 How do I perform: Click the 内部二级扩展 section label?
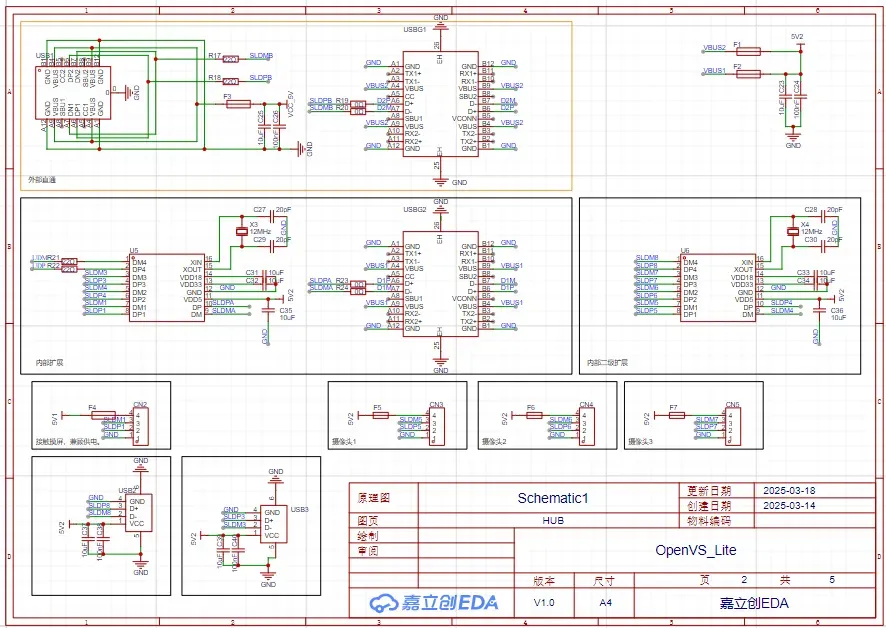(x=607, y=362)
